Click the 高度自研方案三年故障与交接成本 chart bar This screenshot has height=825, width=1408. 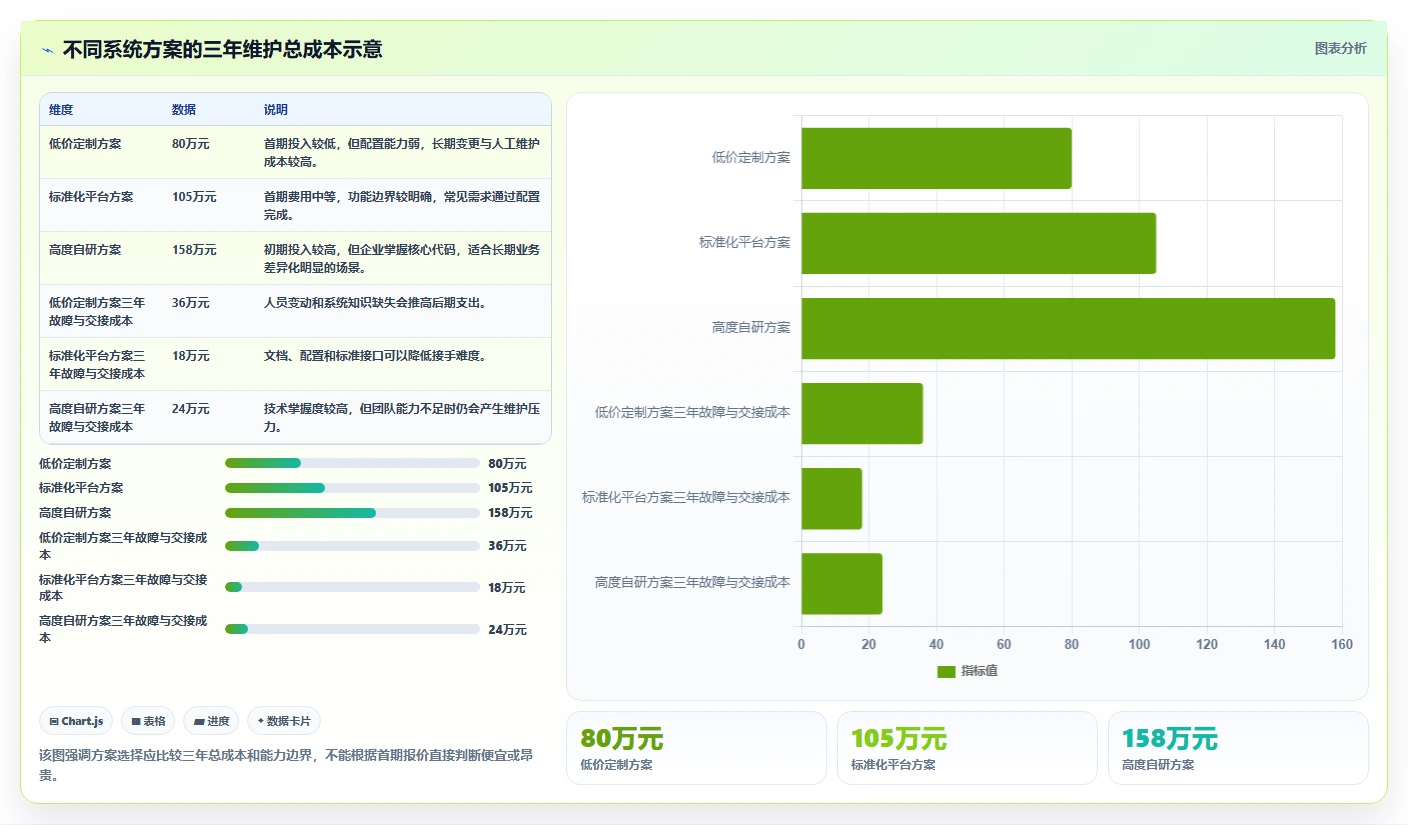coord(841,583)
